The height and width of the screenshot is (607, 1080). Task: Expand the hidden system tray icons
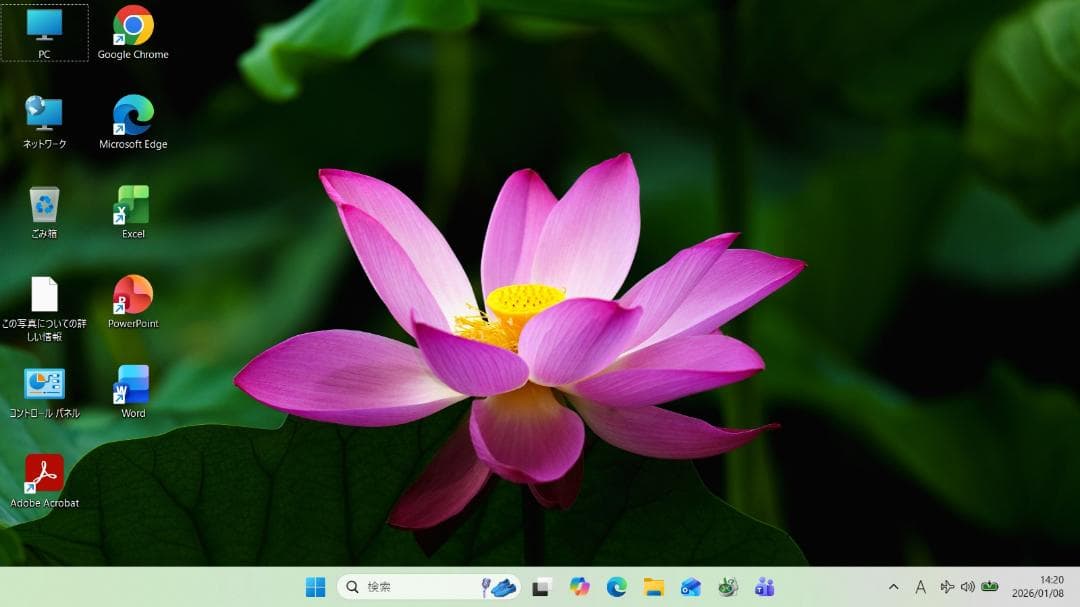894,588
